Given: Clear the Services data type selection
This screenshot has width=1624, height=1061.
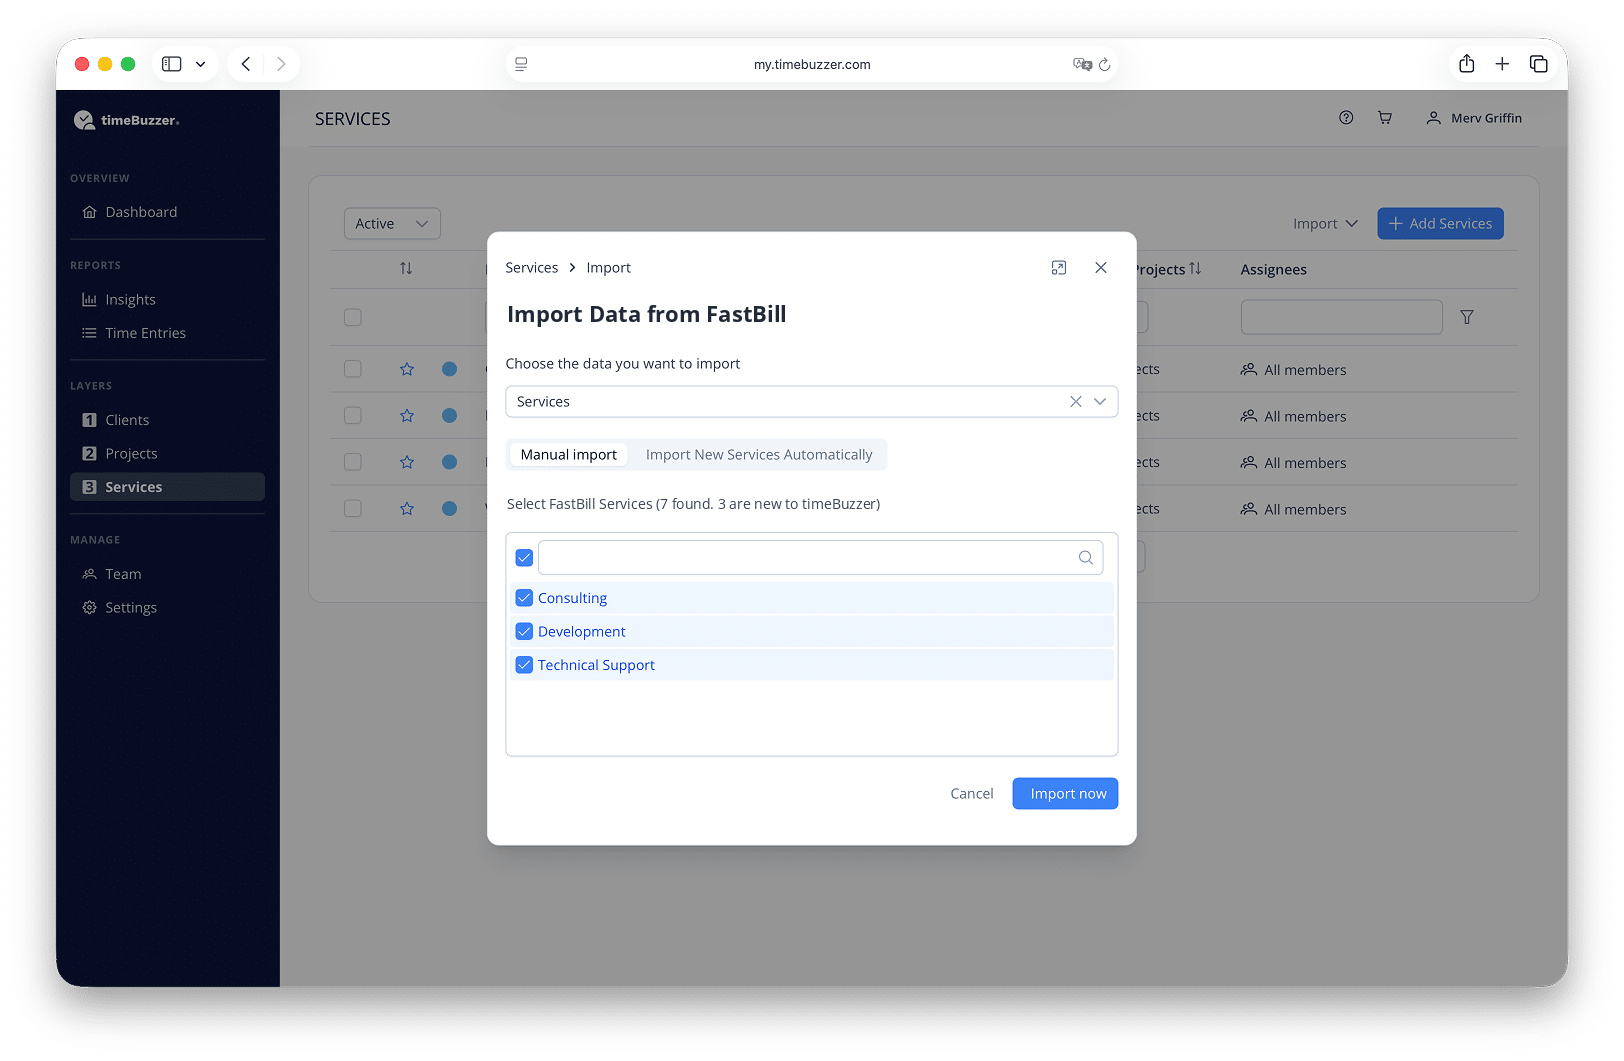Looking at the screenshot, I should click(1076, 402).
